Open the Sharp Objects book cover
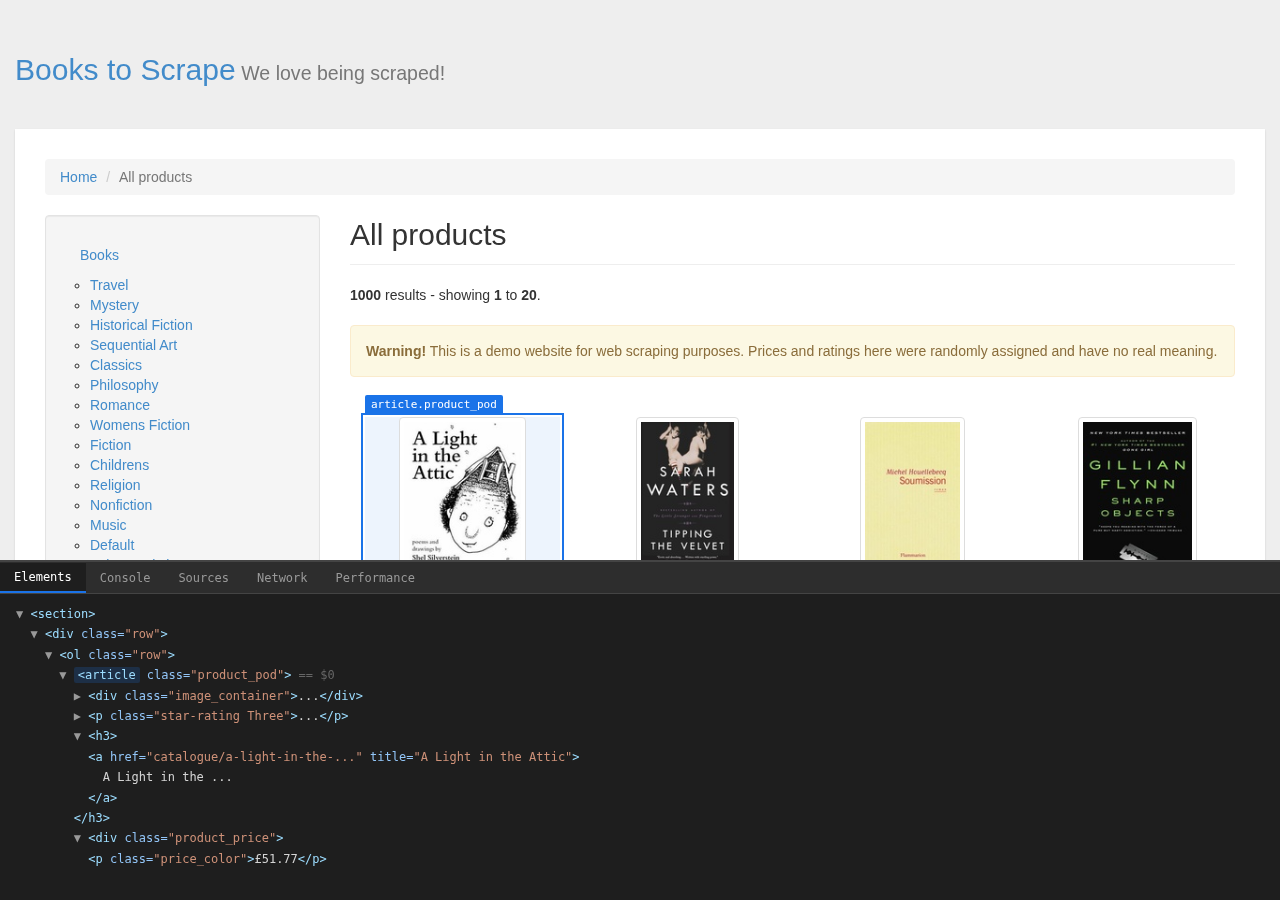The width and height of the screenshot is (1280, 900). coord(1137,490)
